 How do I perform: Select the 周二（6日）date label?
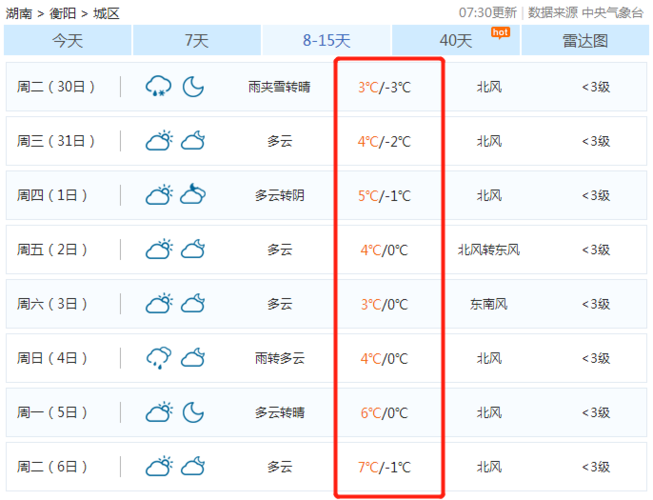click(x=52, y=466)
